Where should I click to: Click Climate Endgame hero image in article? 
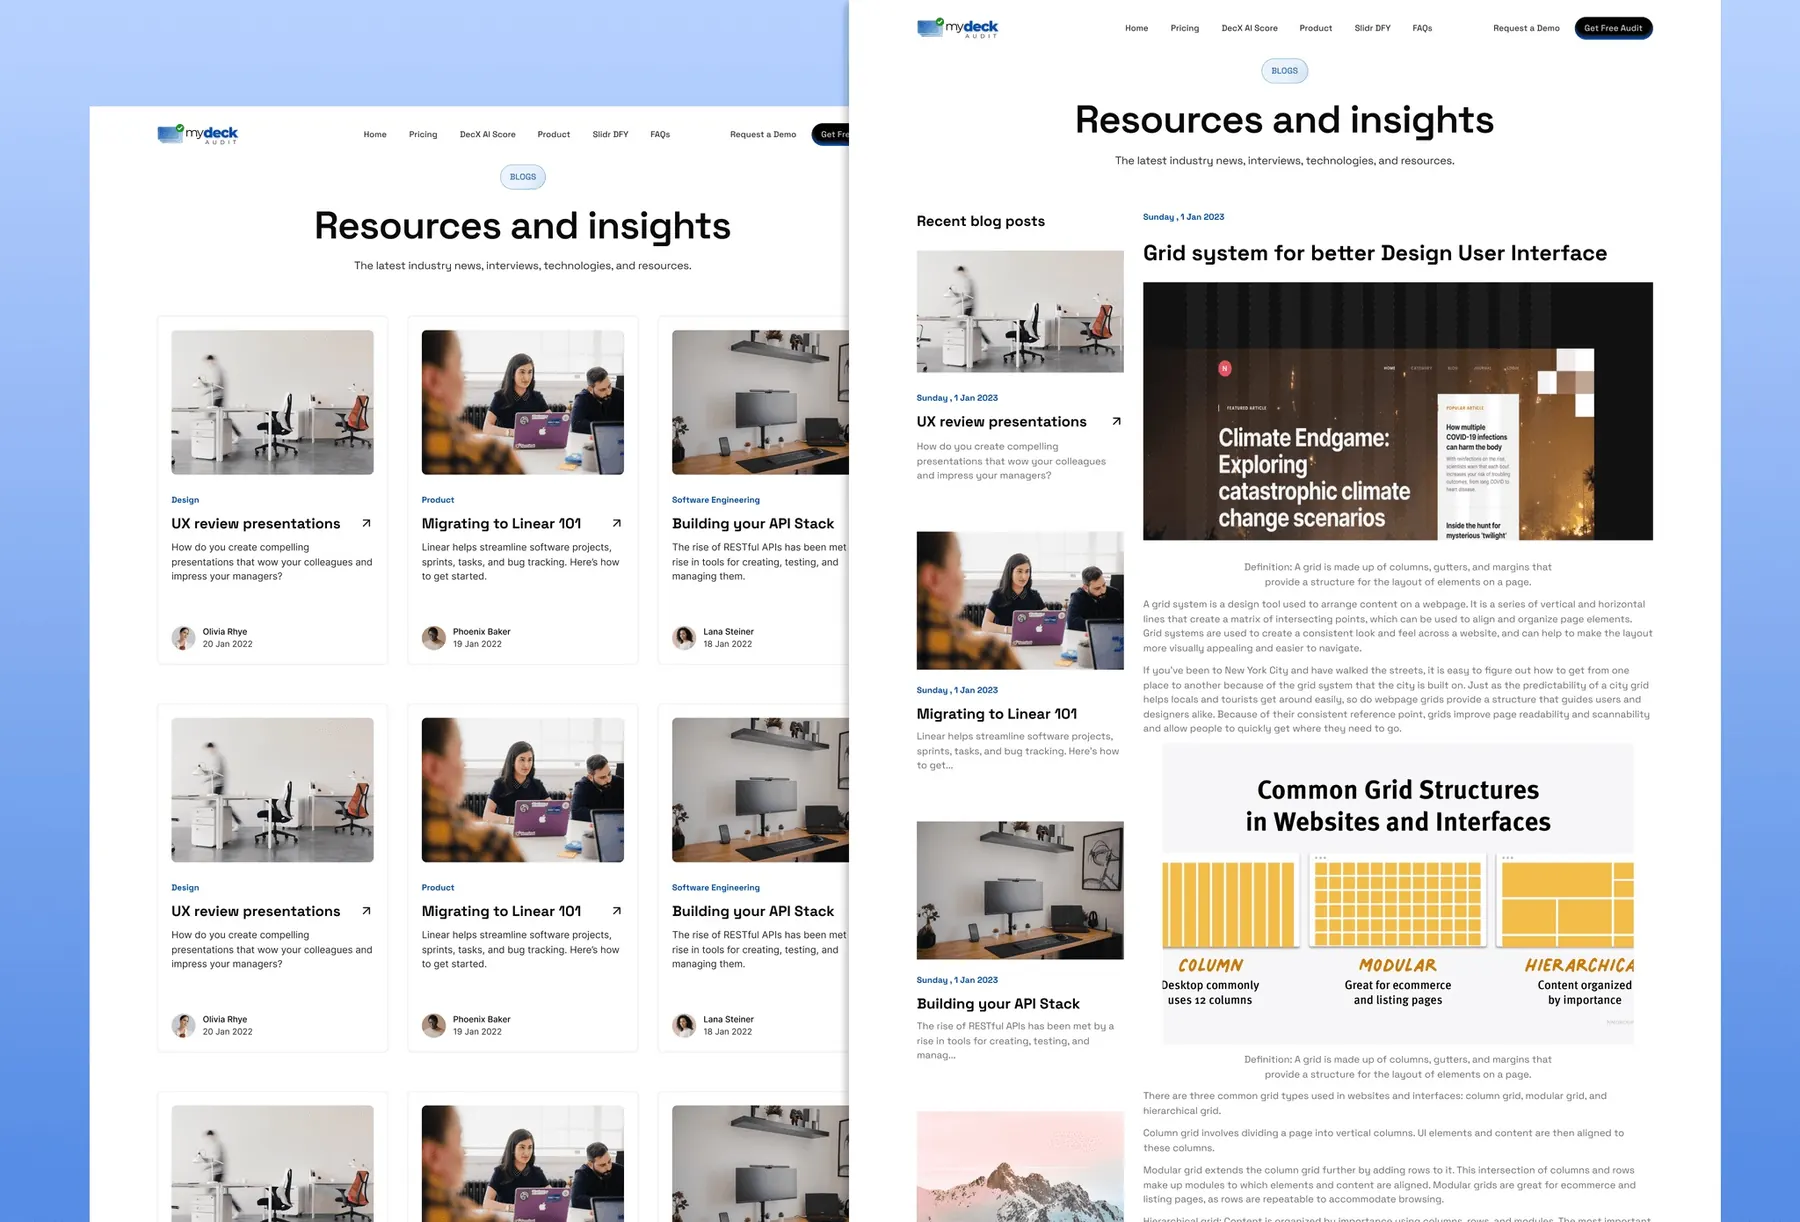pos(1398,411)
